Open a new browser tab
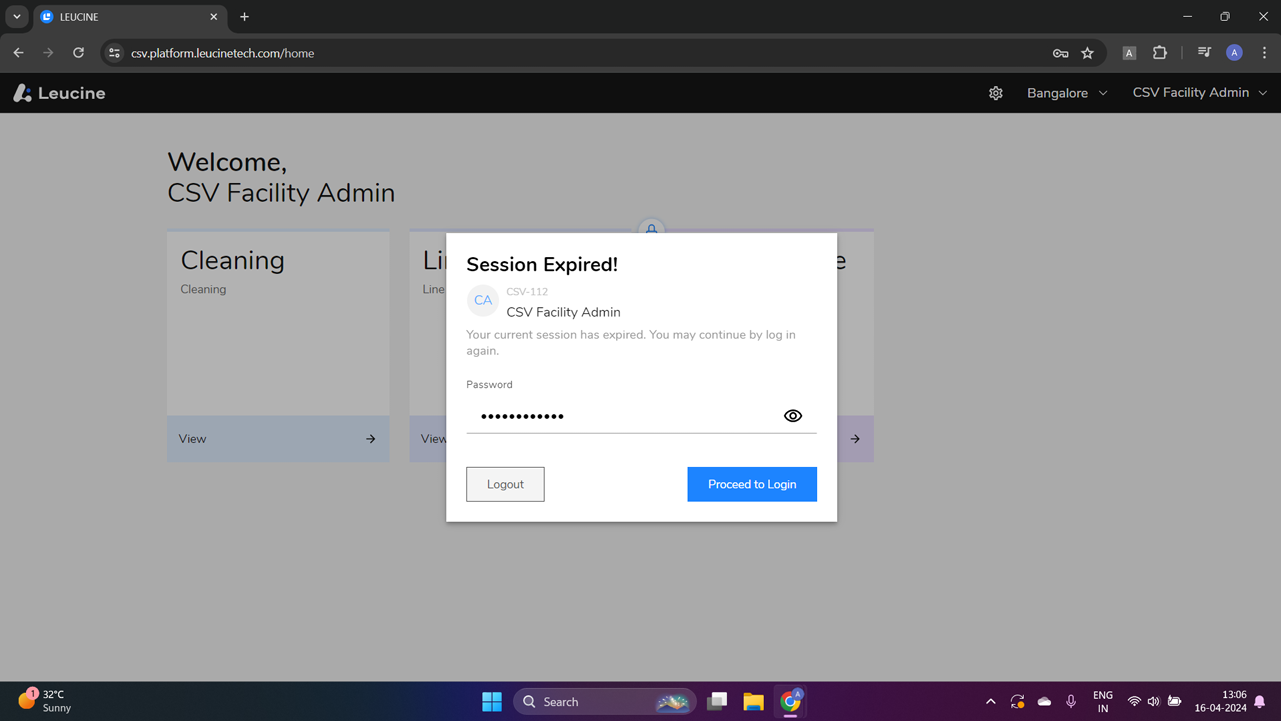 click(x=244, y=17)
